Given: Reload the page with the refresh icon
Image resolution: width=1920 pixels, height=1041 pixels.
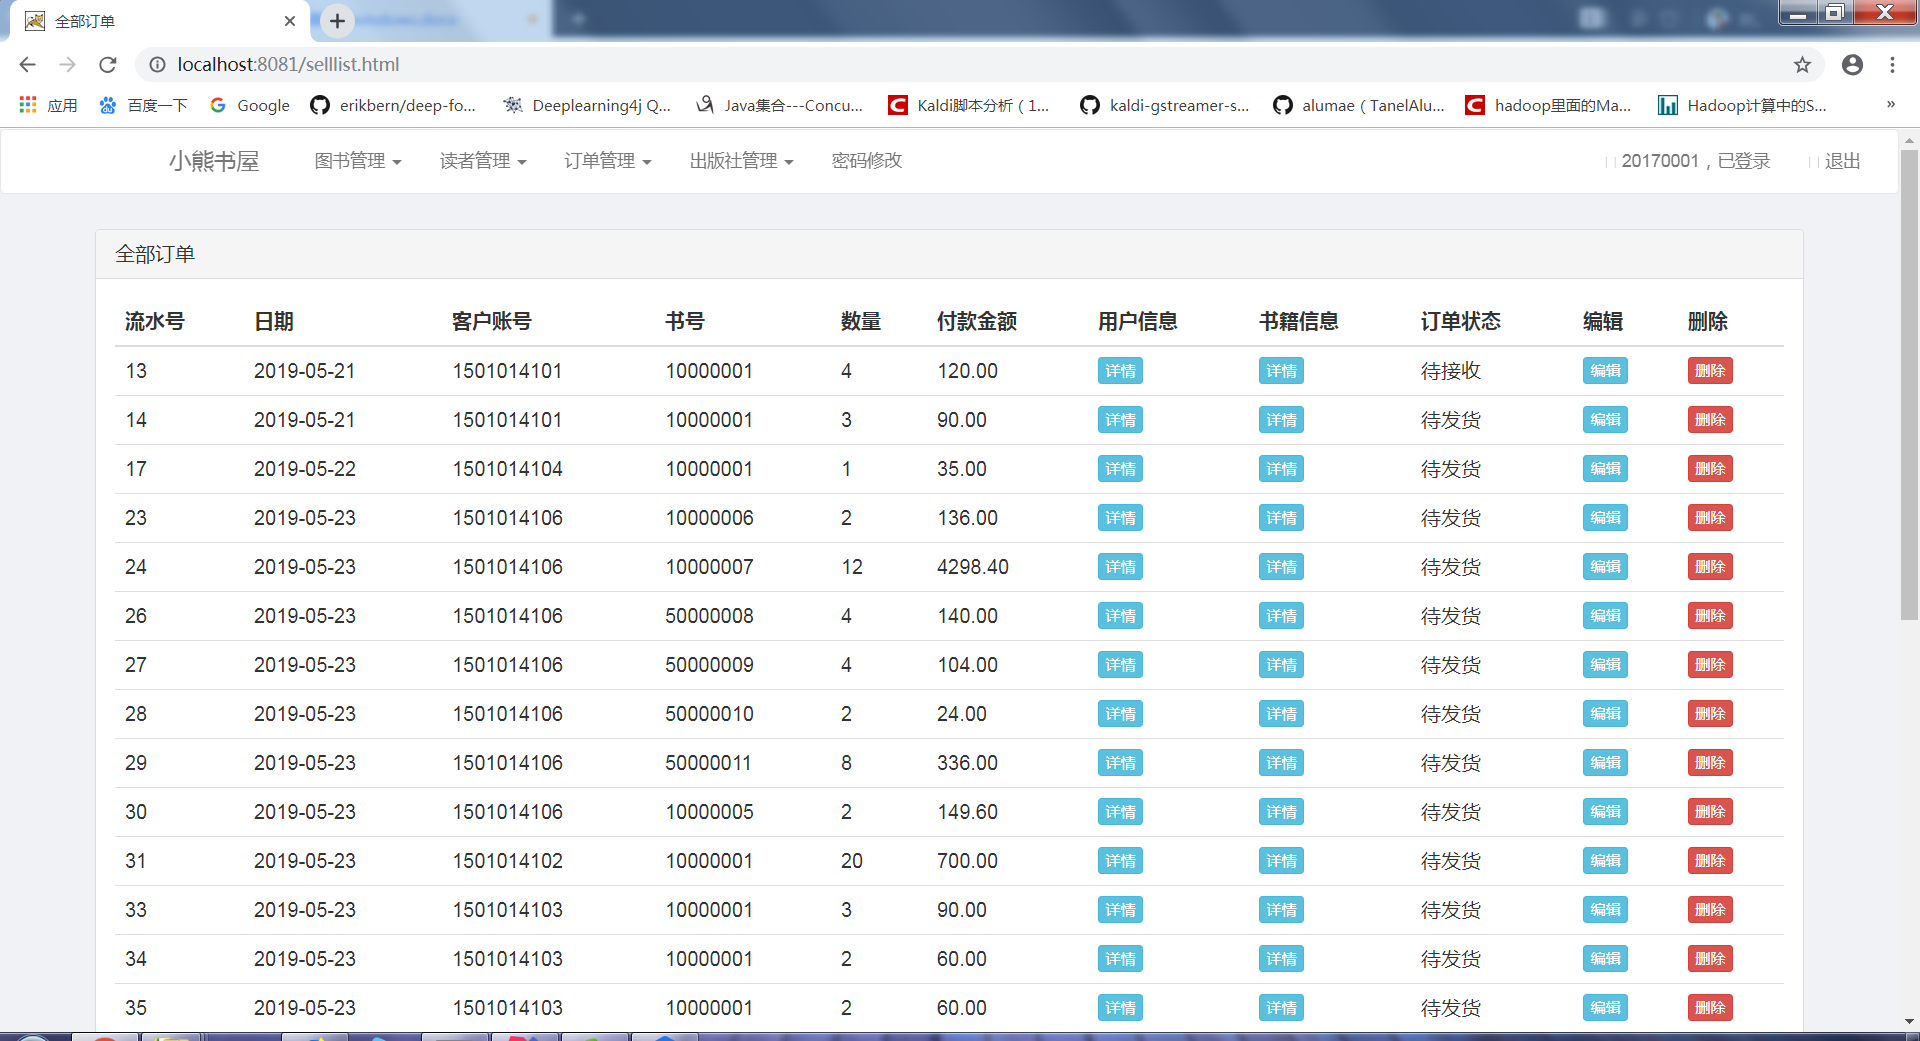Looking at the screenshot, I should pyautogui.click(x=108, y=64).
